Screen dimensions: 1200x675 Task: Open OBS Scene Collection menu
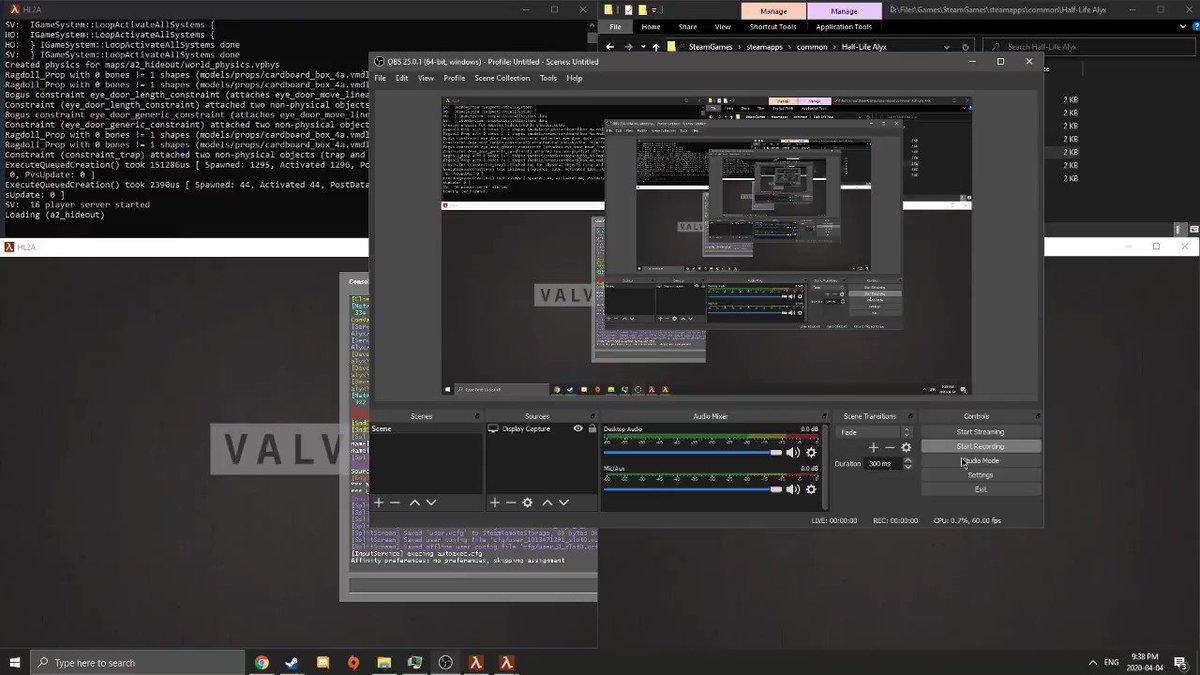[x=502, y=78]
